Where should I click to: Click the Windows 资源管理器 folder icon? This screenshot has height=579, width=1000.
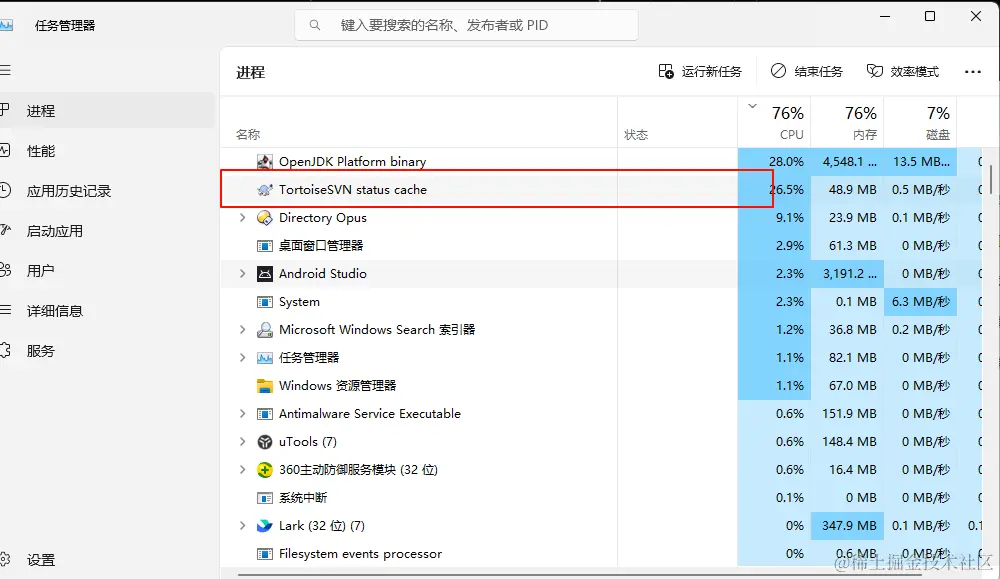[x=264, y=385]
